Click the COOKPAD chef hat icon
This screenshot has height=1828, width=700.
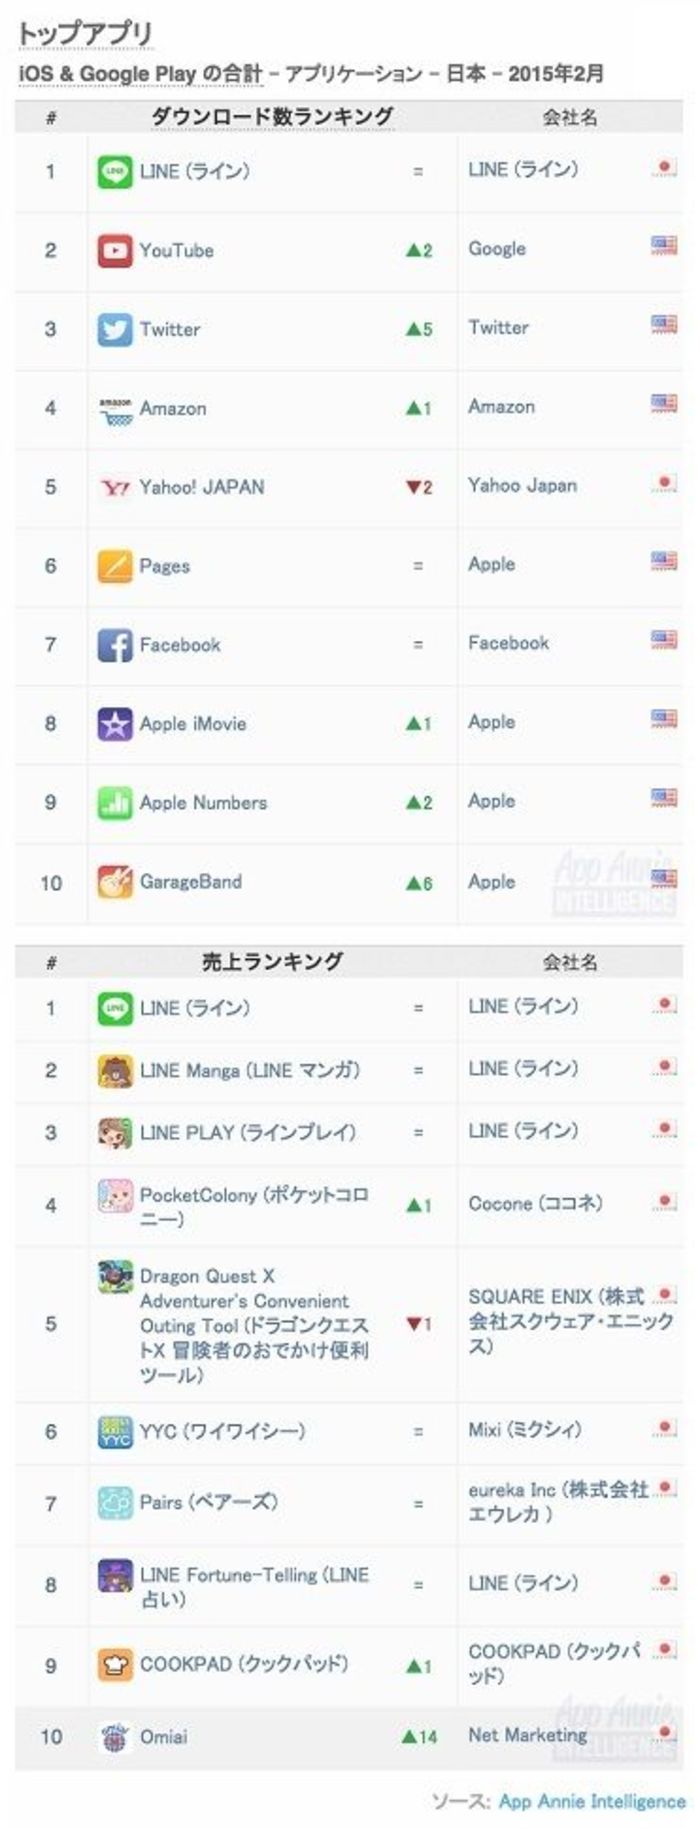[114, 1665]
